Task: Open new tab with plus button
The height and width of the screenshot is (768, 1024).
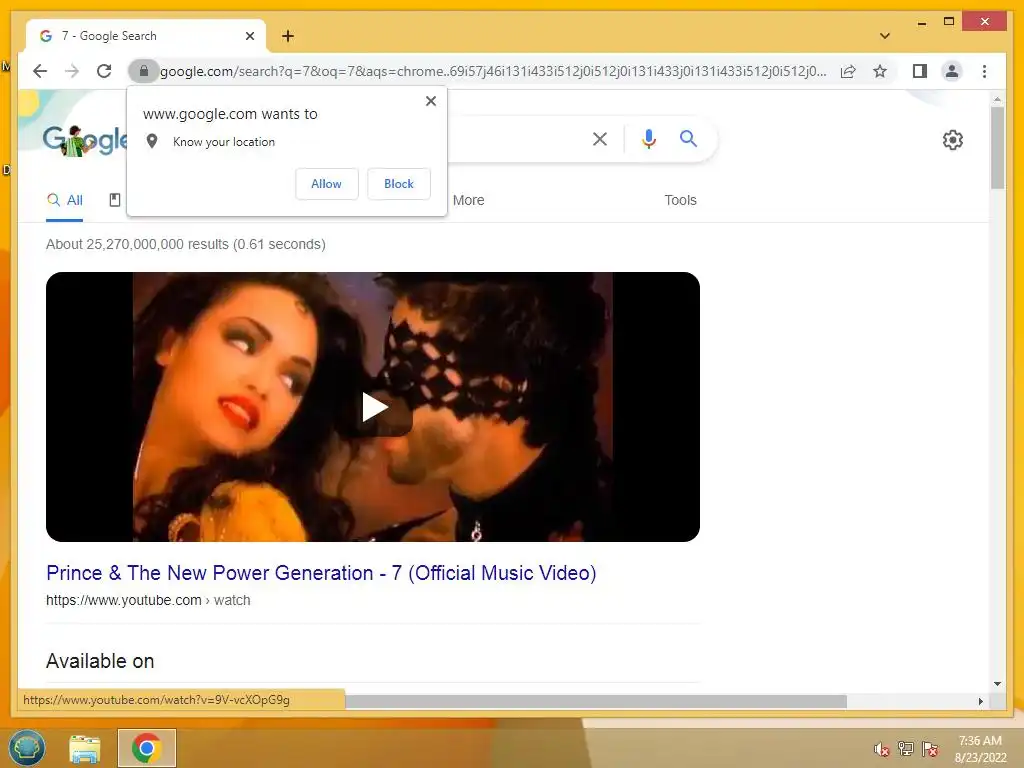Action: (x=287, y=36)
